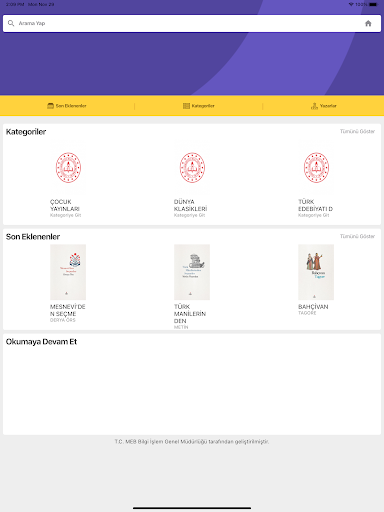The height and width of the screenshot is (512, 384).
Task: Focus the Arama Yap search field
Action: point(192,23)
